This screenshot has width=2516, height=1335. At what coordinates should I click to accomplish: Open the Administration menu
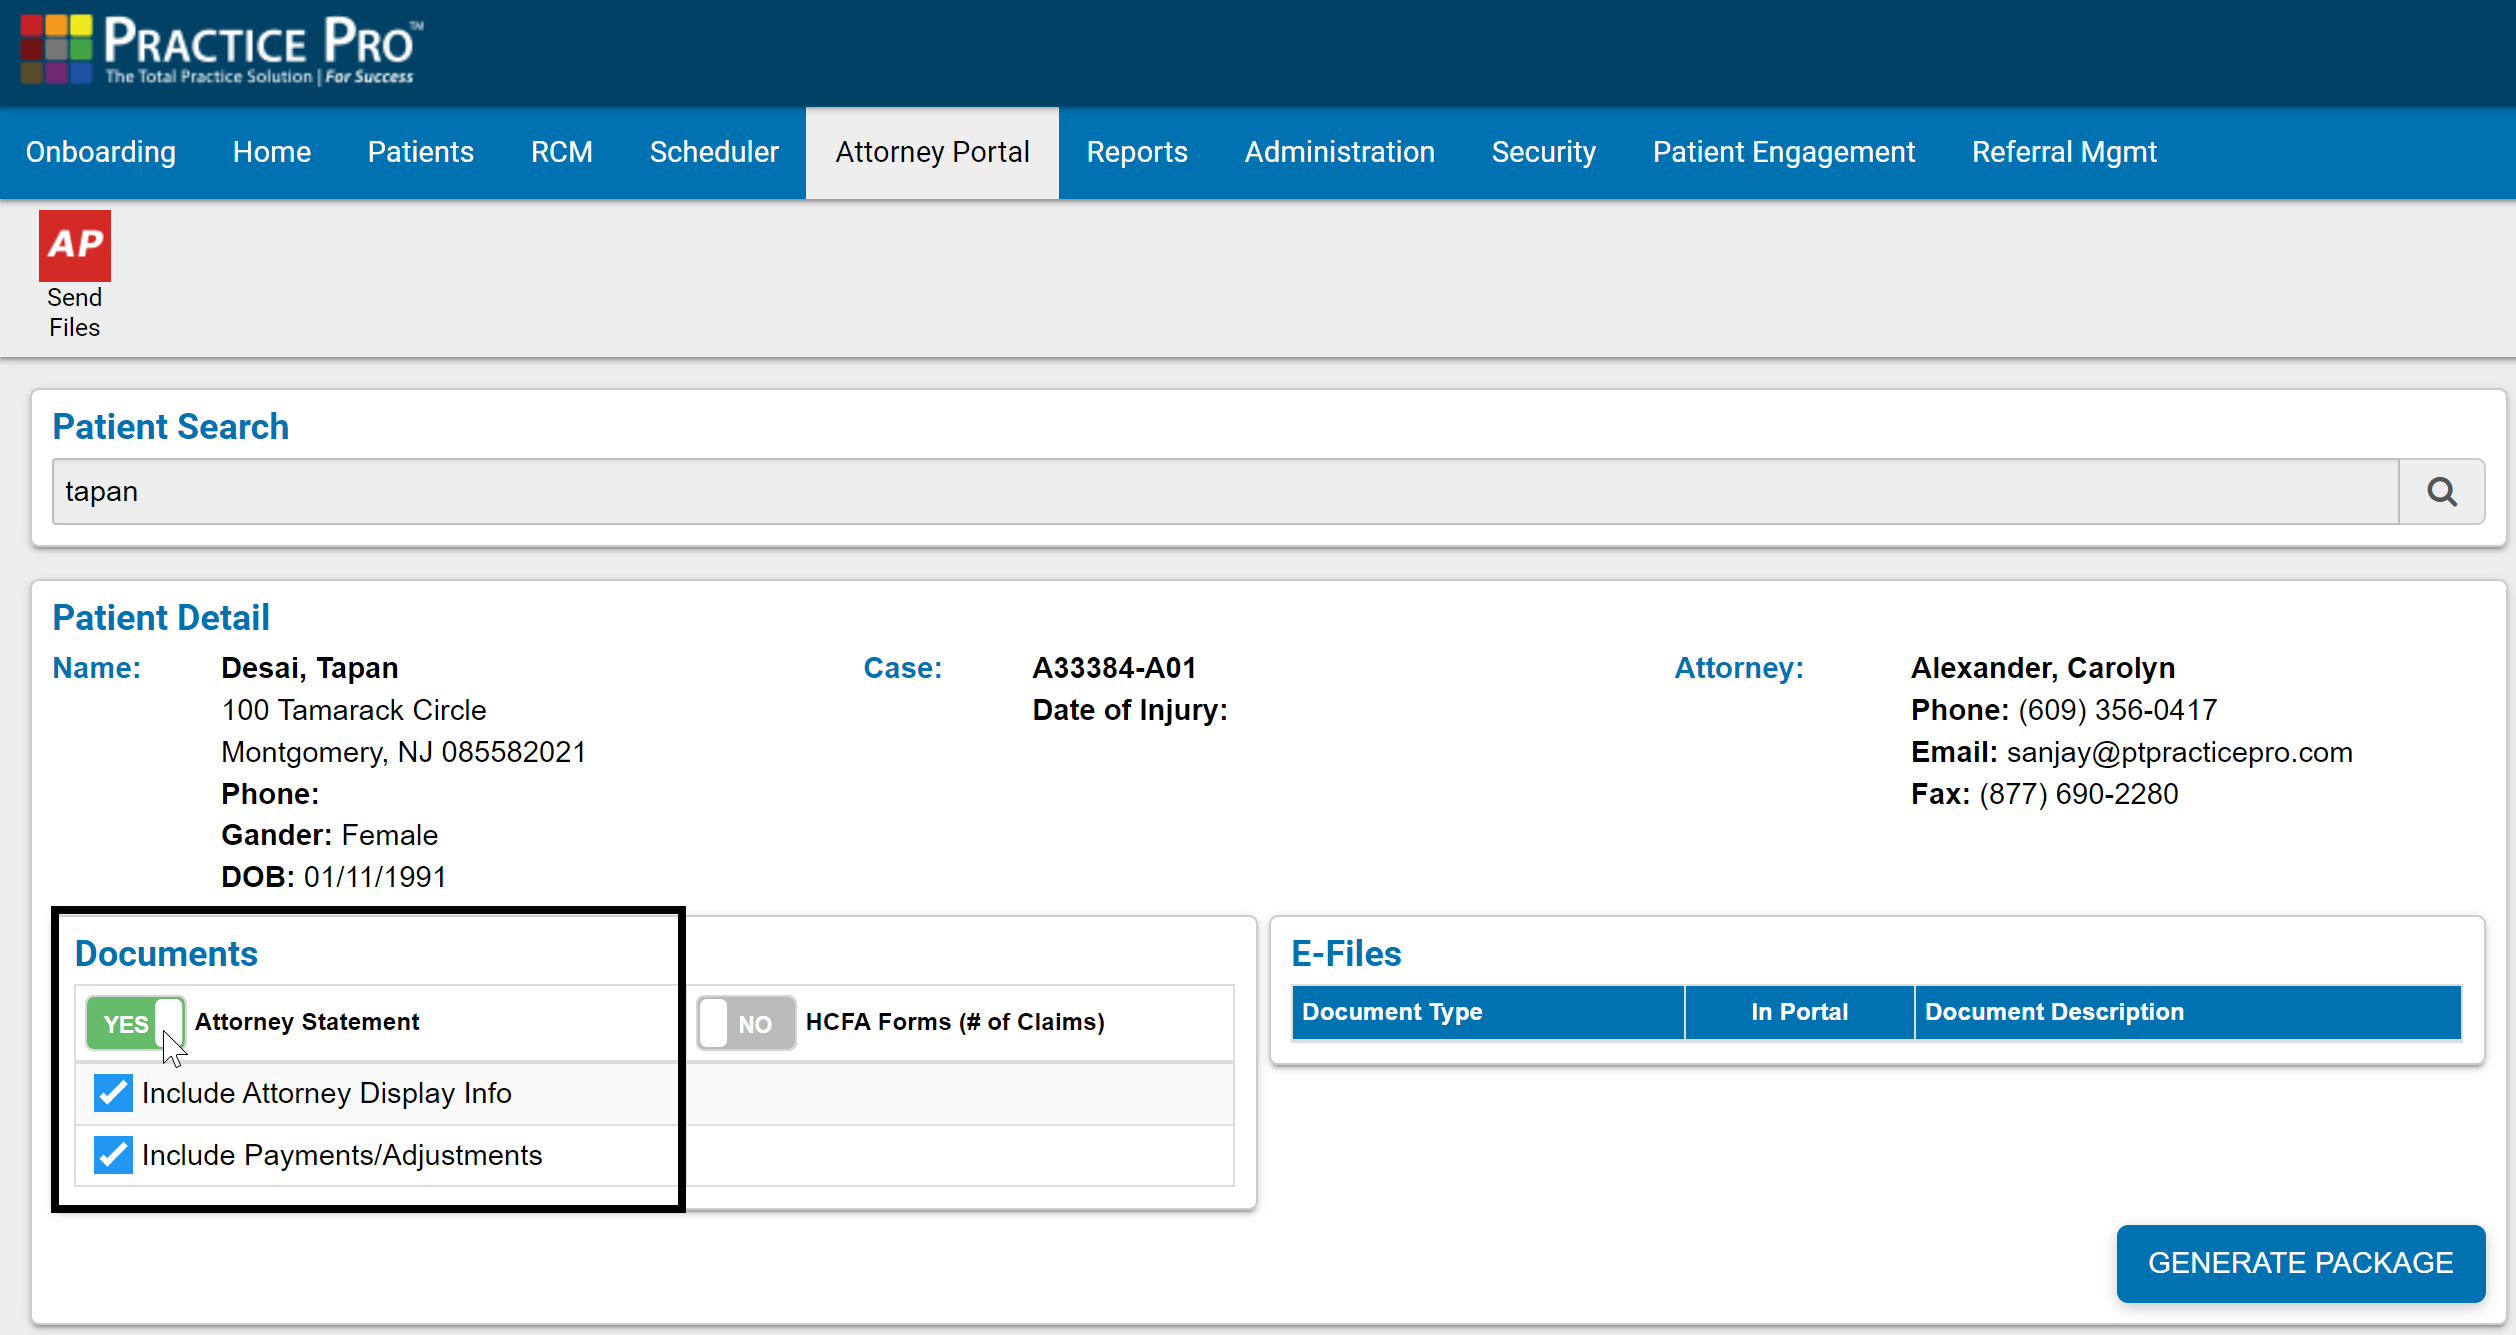1339,152
